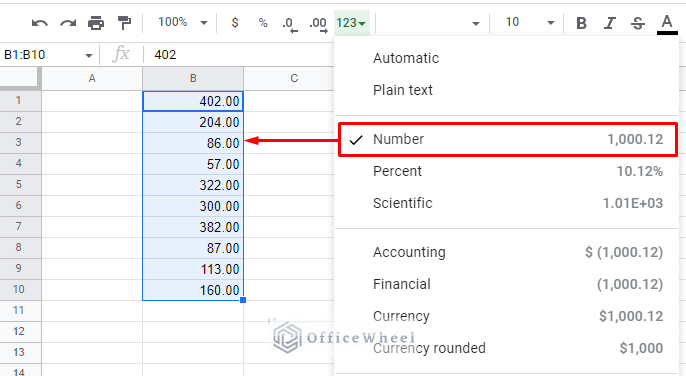This screenshot has height=376, width=686.
Task: Format as currency with dollar icon
Action: (235, 23)
